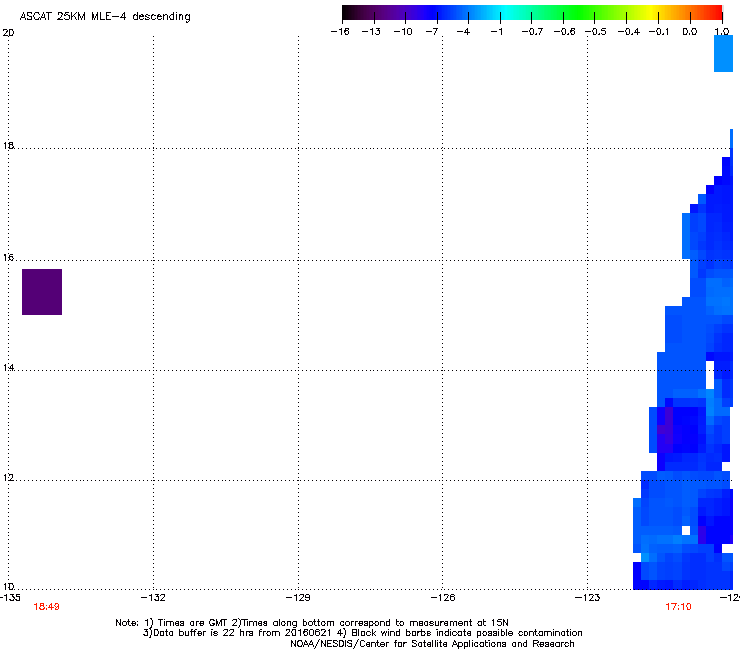
Task: Click the -123 longitude label
Action: tap(588, 598)
